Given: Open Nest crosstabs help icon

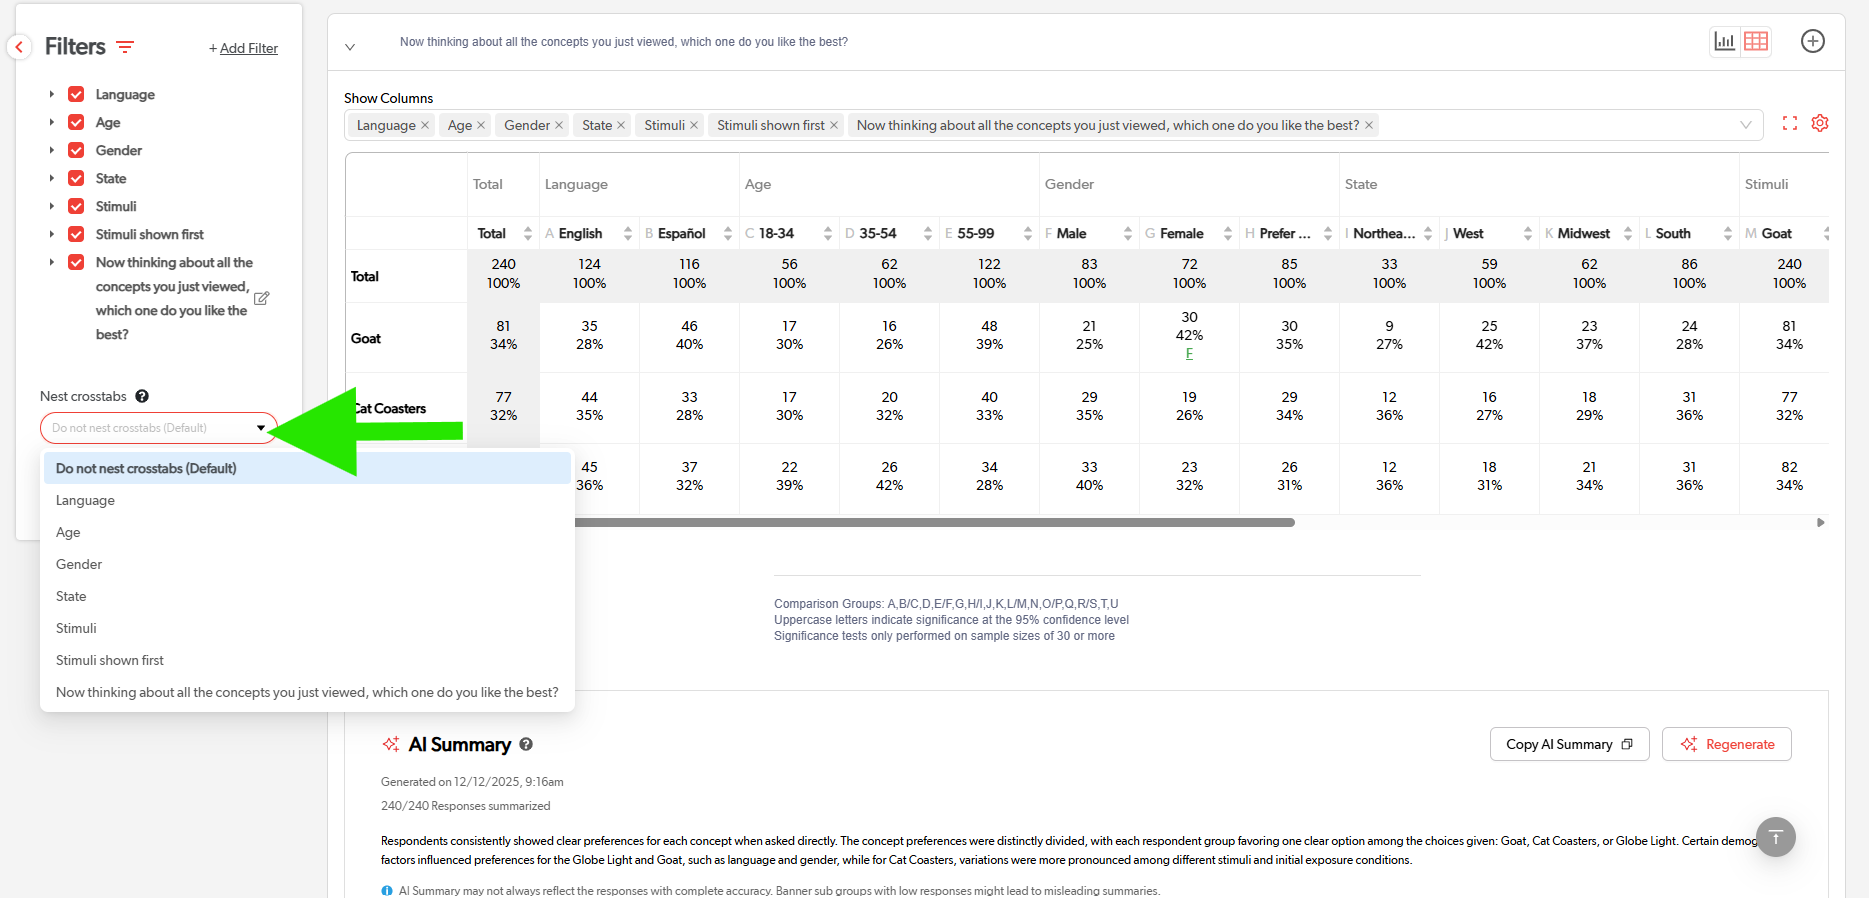Looking at the screenshot, I should pyautogui.click(x=142, y=396).
